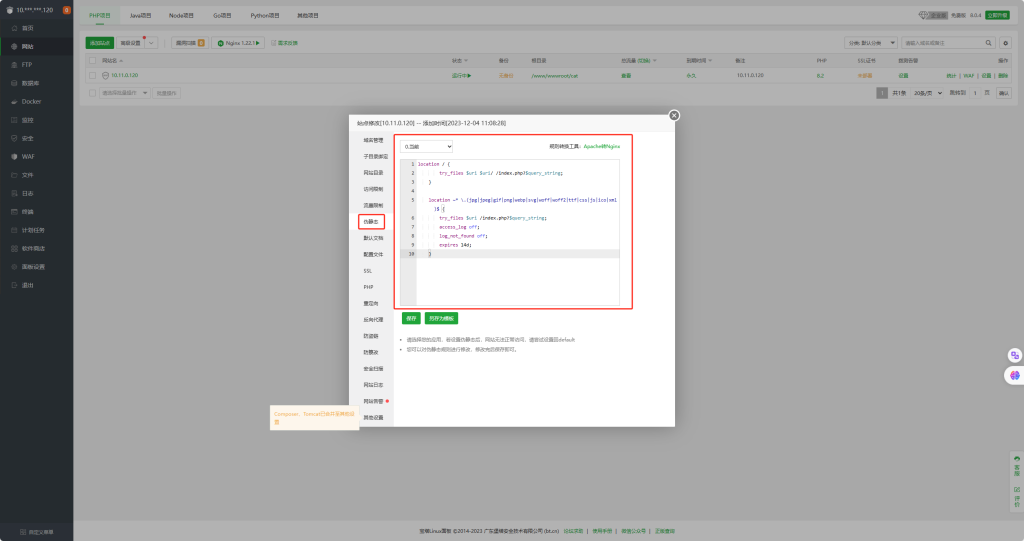Viewport: 1024px width, 541px height.
Task: Switch to the 其他项目 tab
Action: [x=308, y=15]
